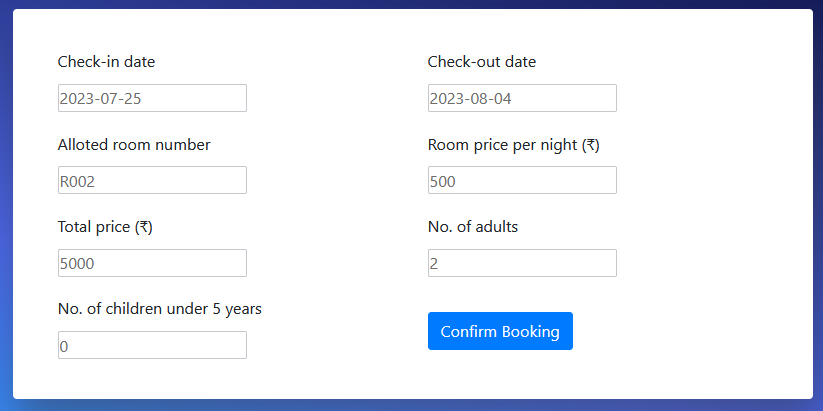Click rupee symbol in Room price label
Viewport: 823px width, 411px height.
591,145
